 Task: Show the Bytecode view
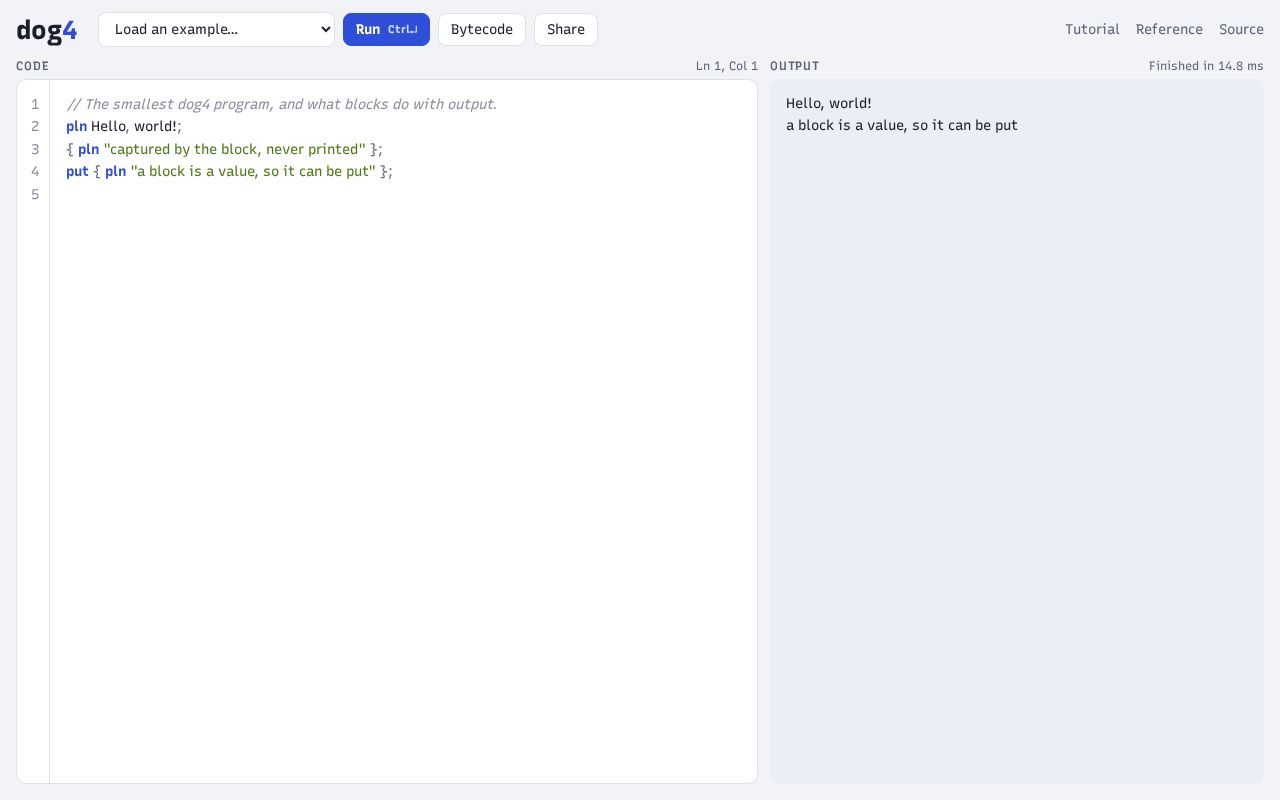tap(482, 29)
